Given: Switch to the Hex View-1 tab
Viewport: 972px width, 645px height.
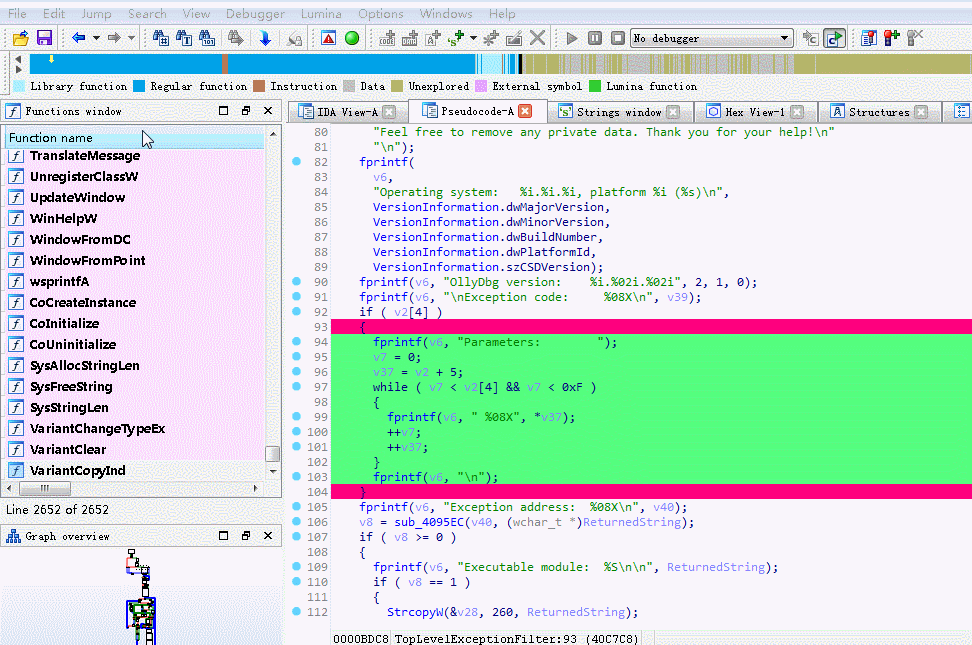Looking at the screenshot, I should (754, 112).
